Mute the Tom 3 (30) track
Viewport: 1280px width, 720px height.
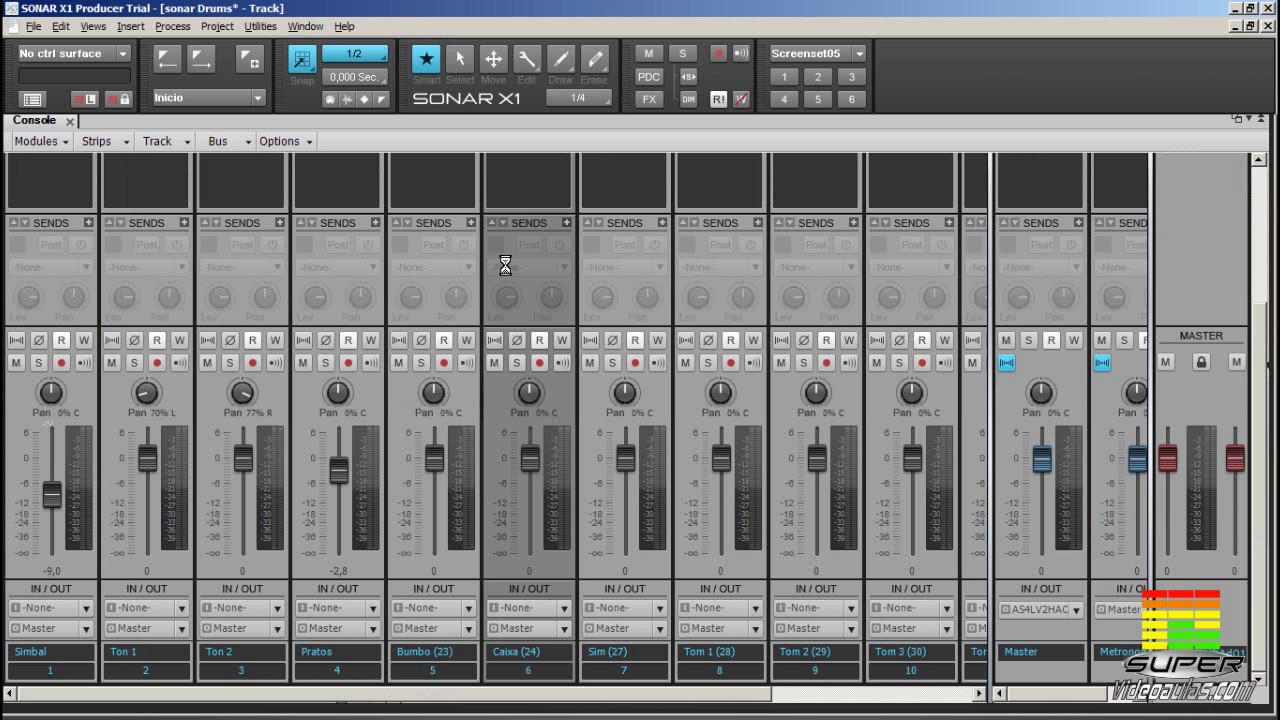[x=877, y=362]
